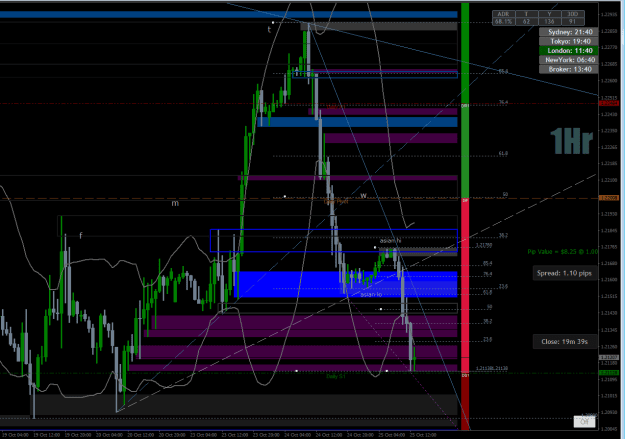
Task: Click the '25 Oct 04:00' time axis label
Action: pyautogui.click(x=391, y=435)
